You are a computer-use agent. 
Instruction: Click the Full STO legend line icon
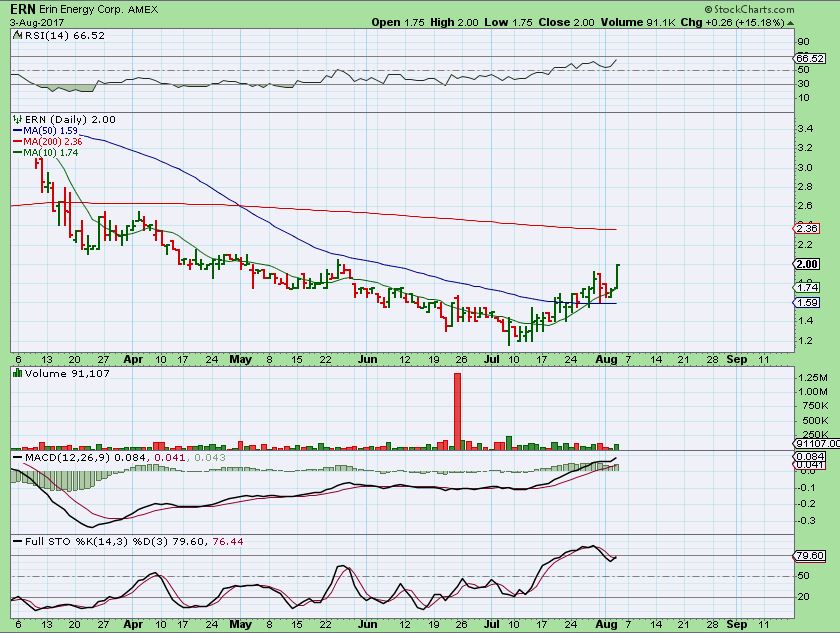[x=17, y=541]
